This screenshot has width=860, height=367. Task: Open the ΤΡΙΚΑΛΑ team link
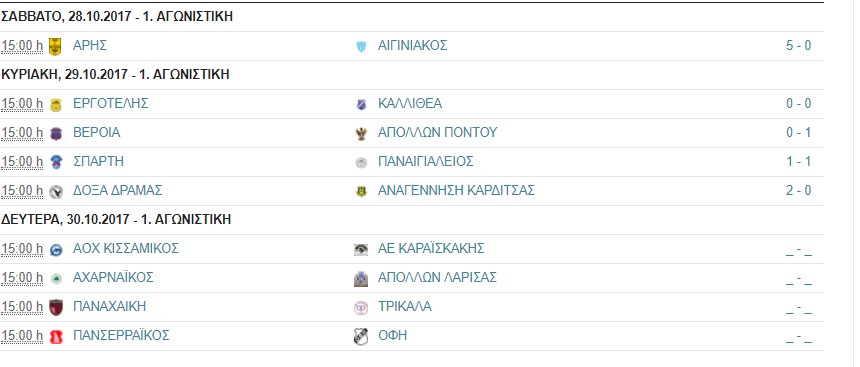coord(405,307)
